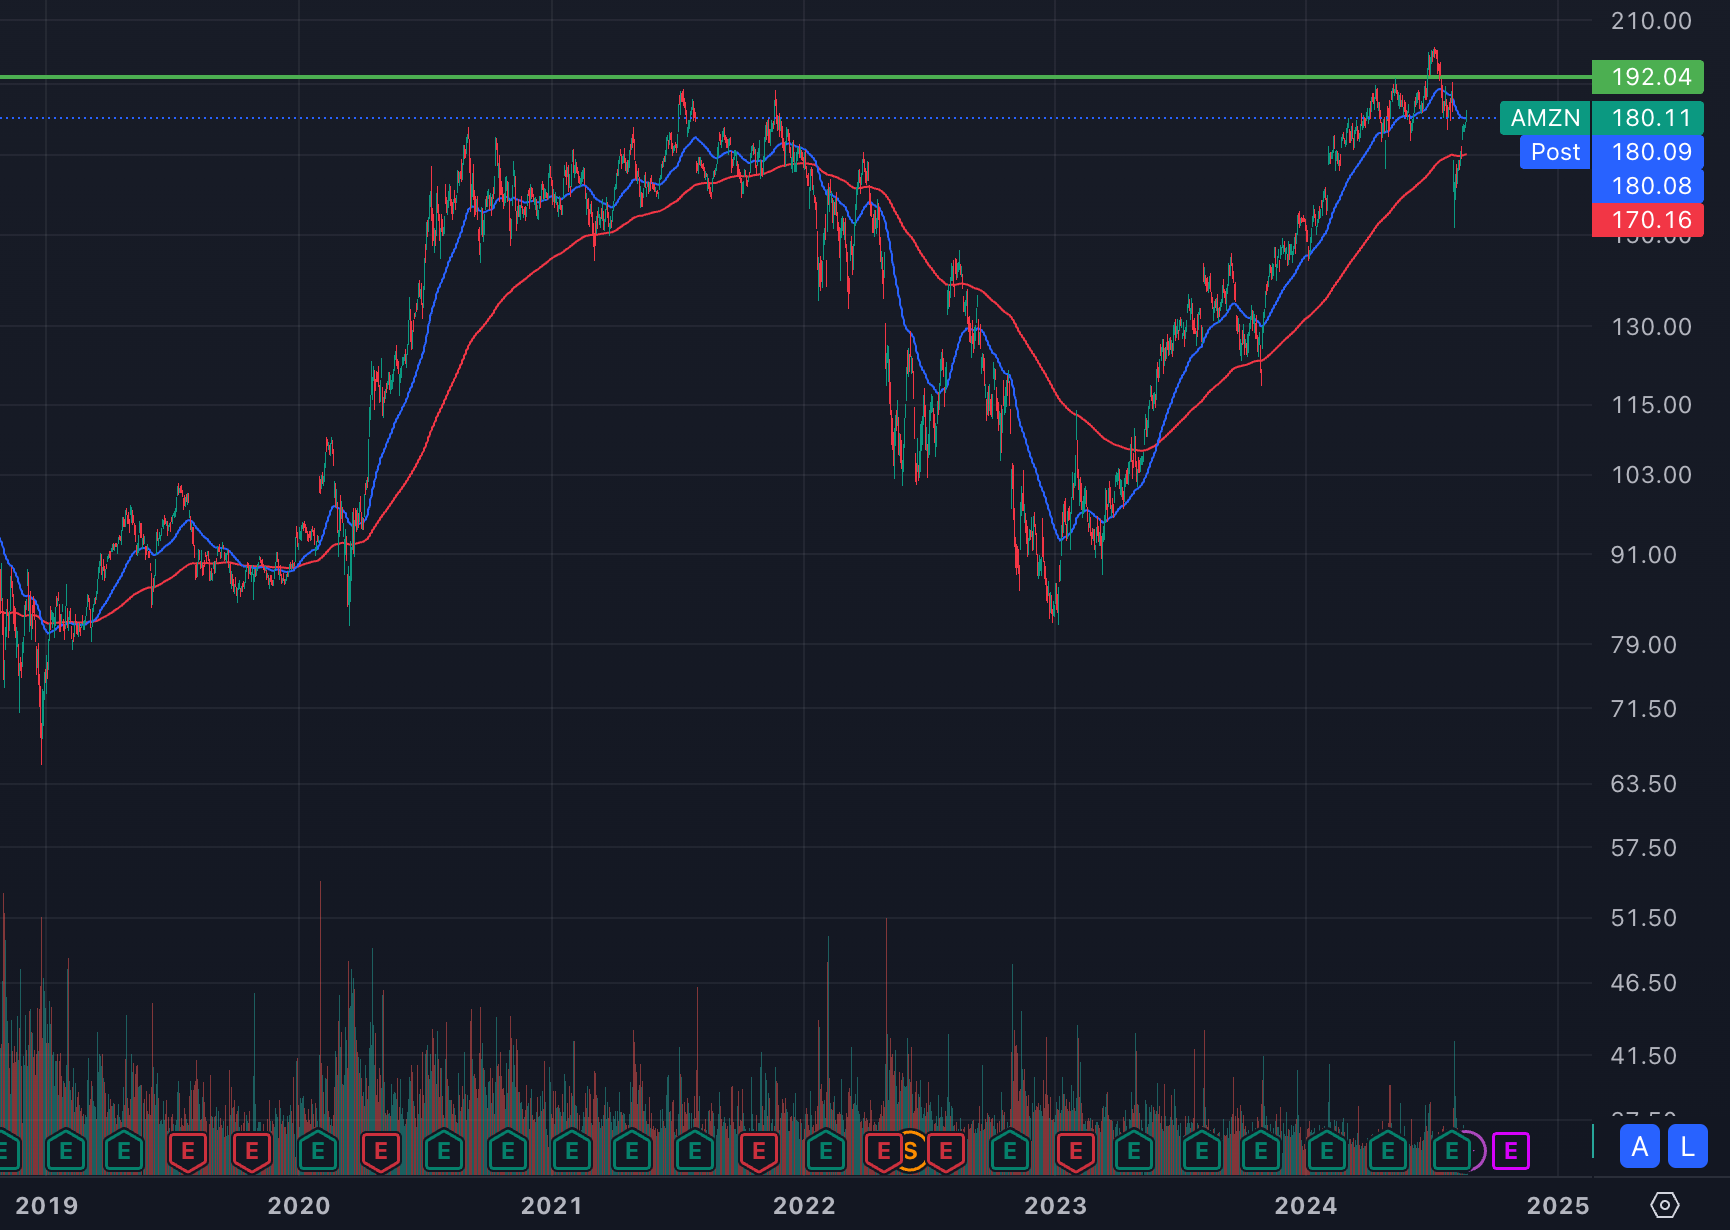Open red earnings marker just after split marker
The height and width of the screenshot is (1230, 1730).
pos(946,1151)
